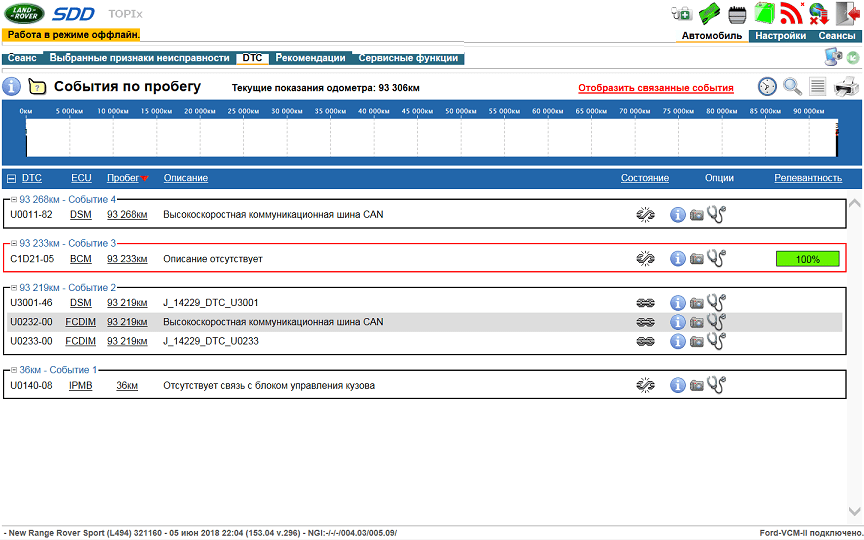This screenshot has width=864, height=540.
Task: Click the FCDIM link in U0233-00 row
Action: coord(80,342)
